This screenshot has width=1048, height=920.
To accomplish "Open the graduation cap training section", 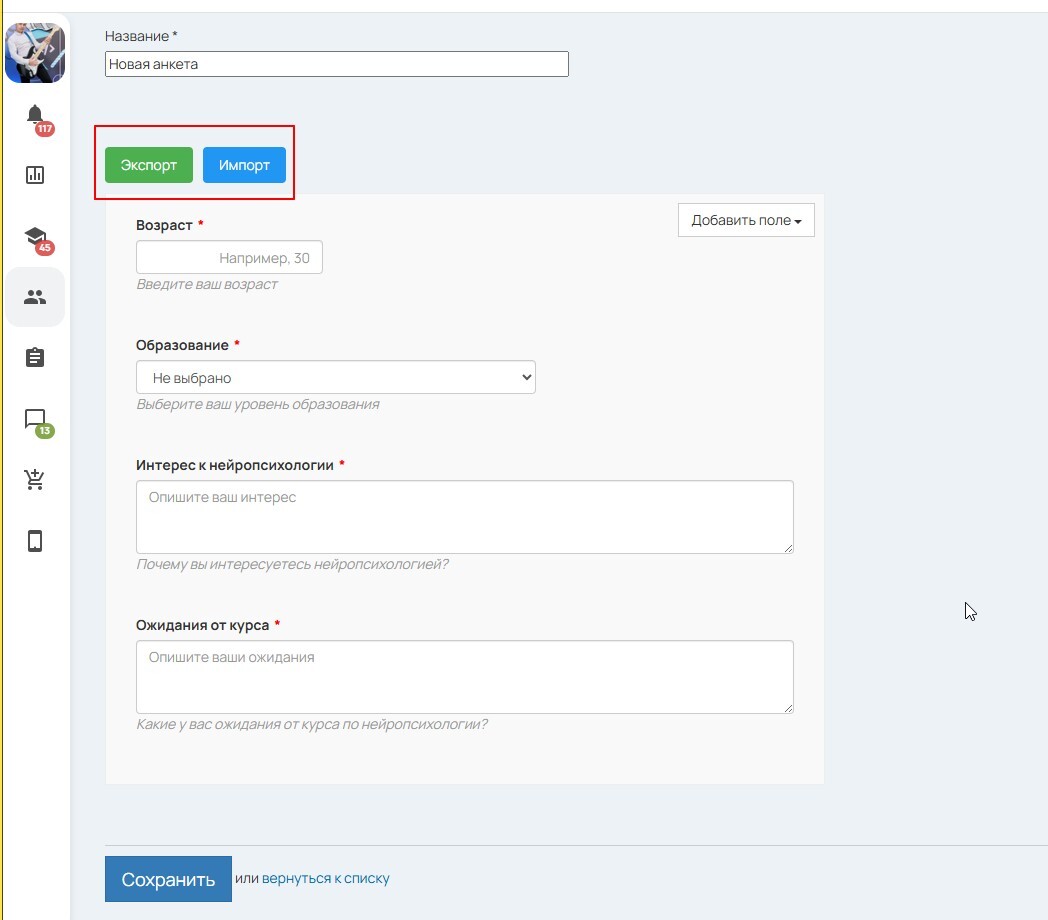I will (35, 236).
